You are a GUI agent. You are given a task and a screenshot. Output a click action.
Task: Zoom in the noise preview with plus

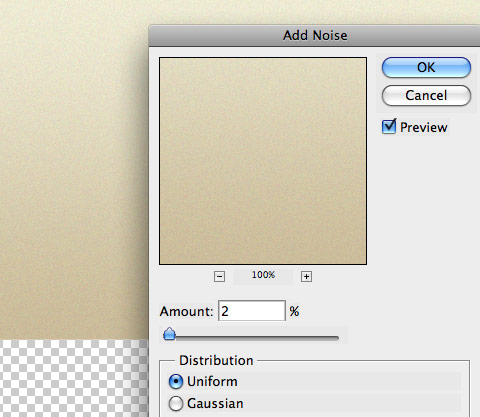click(x=306, y=276)
